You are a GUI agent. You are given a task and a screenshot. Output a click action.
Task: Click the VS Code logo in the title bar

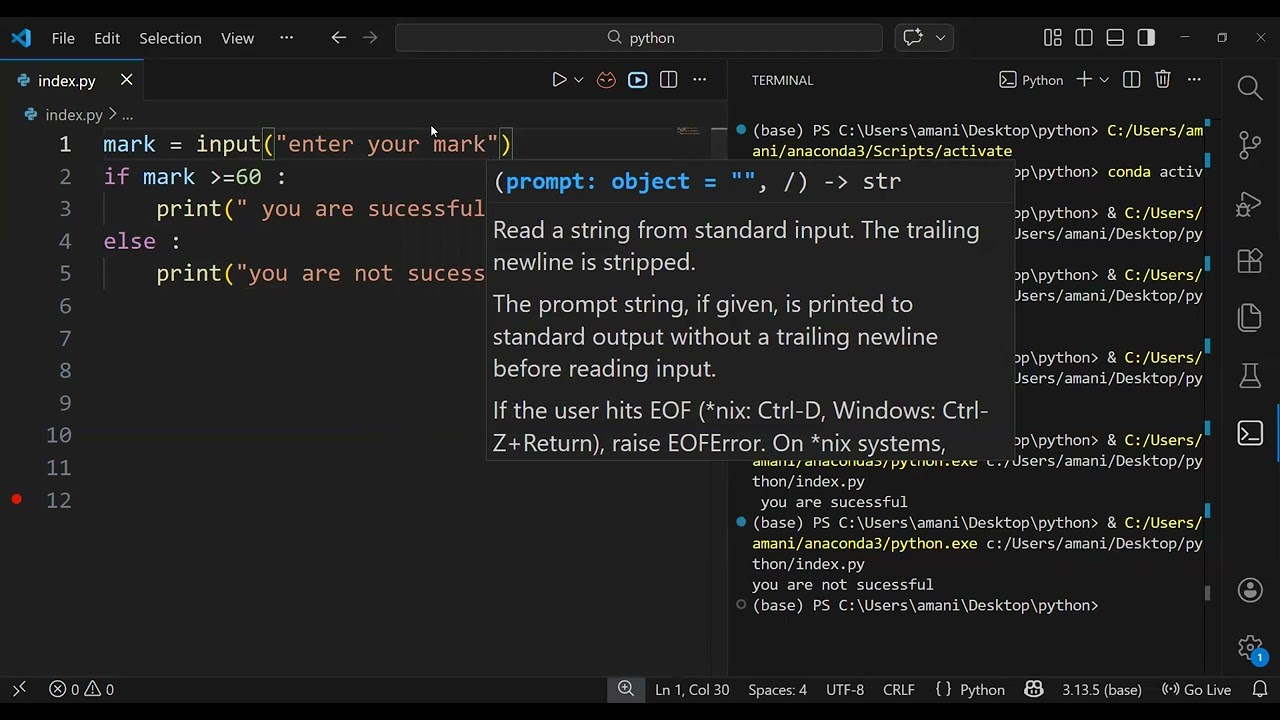[x=21, y=38]
